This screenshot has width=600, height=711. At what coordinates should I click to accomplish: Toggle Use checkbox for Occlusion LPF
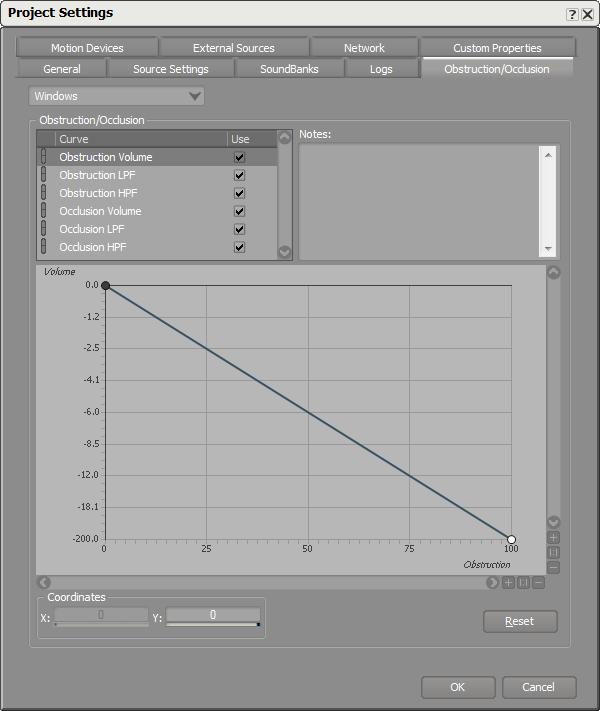point(239,229)
